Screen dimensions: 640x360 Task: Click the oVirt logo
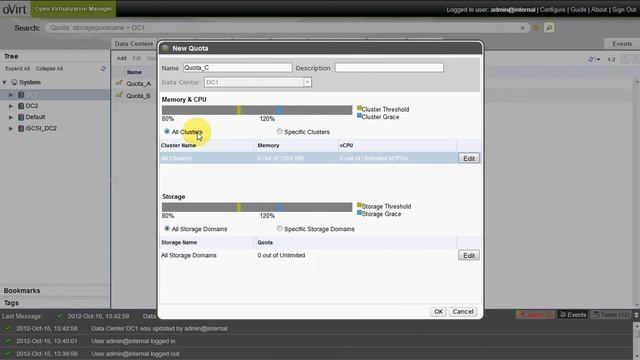15,9
